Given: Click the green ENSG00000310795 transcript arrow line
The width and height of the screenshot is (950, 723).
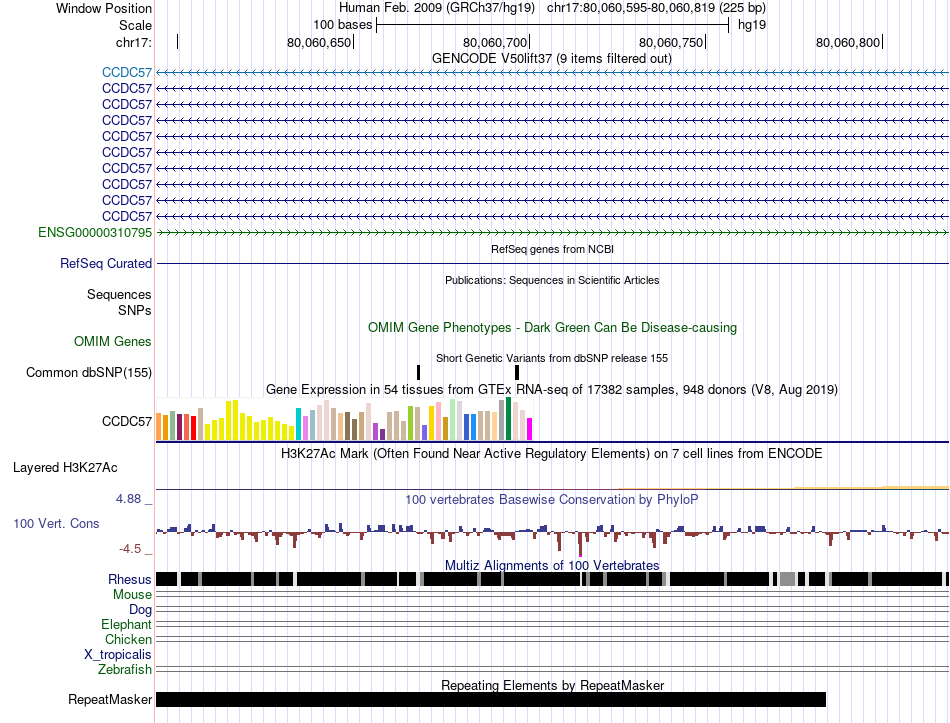Looking at the screenshot, I should [552, 233].
